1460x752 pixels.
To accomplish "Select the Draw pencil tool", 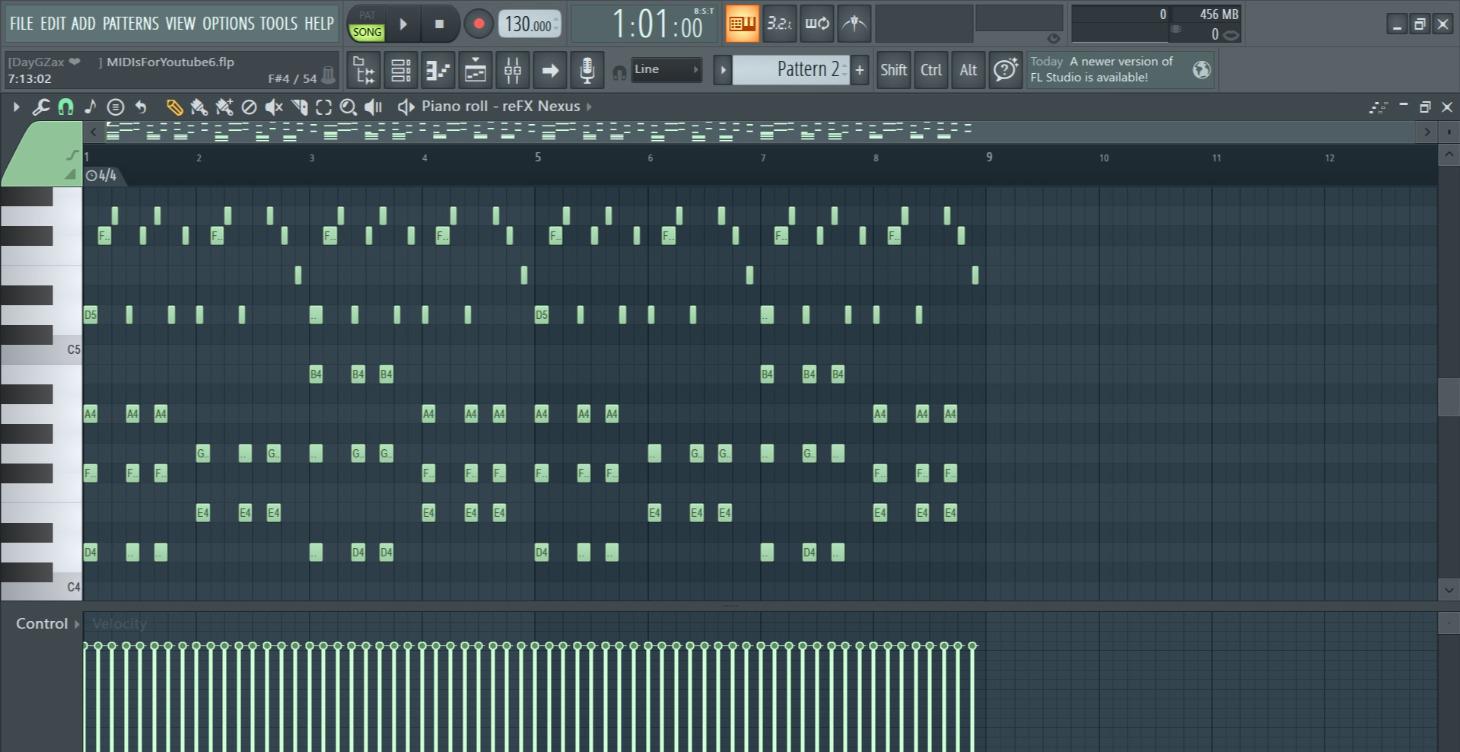I will point(174,107).
